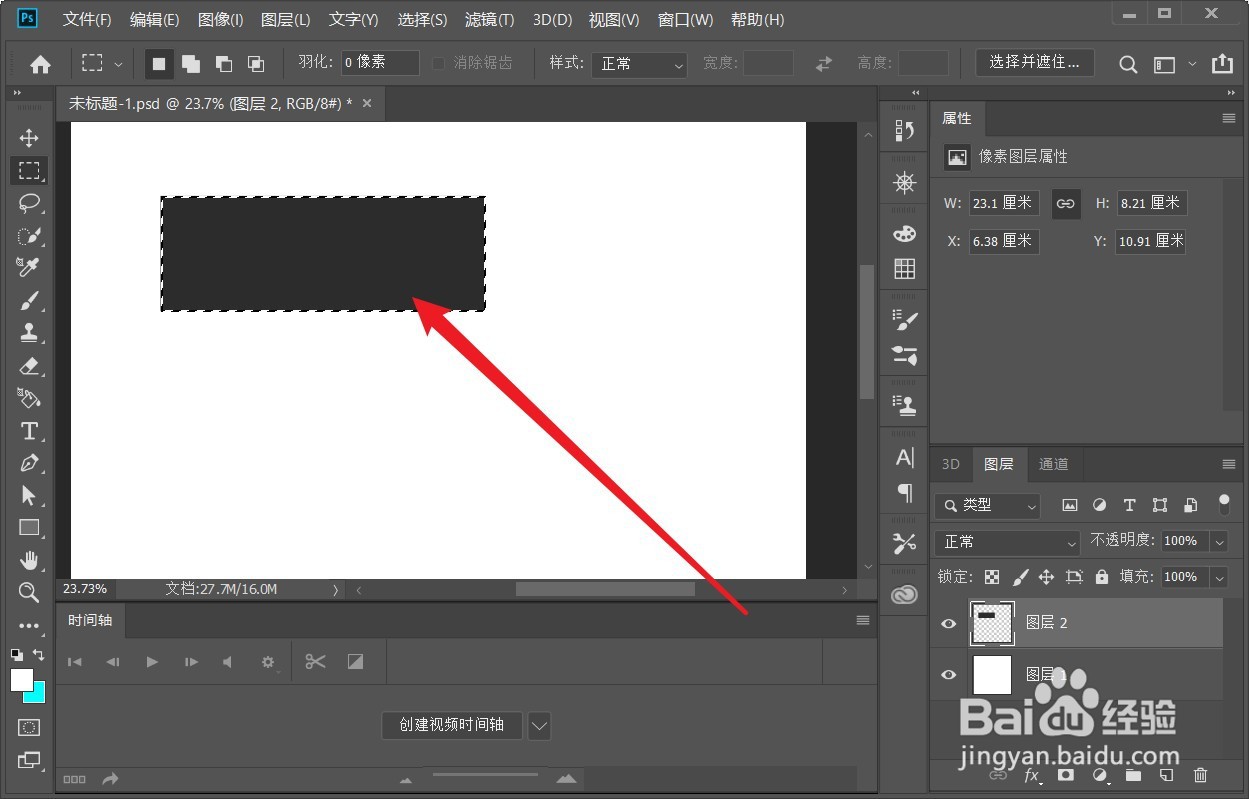Select the Clone Stamp tool

coord(29,333)
